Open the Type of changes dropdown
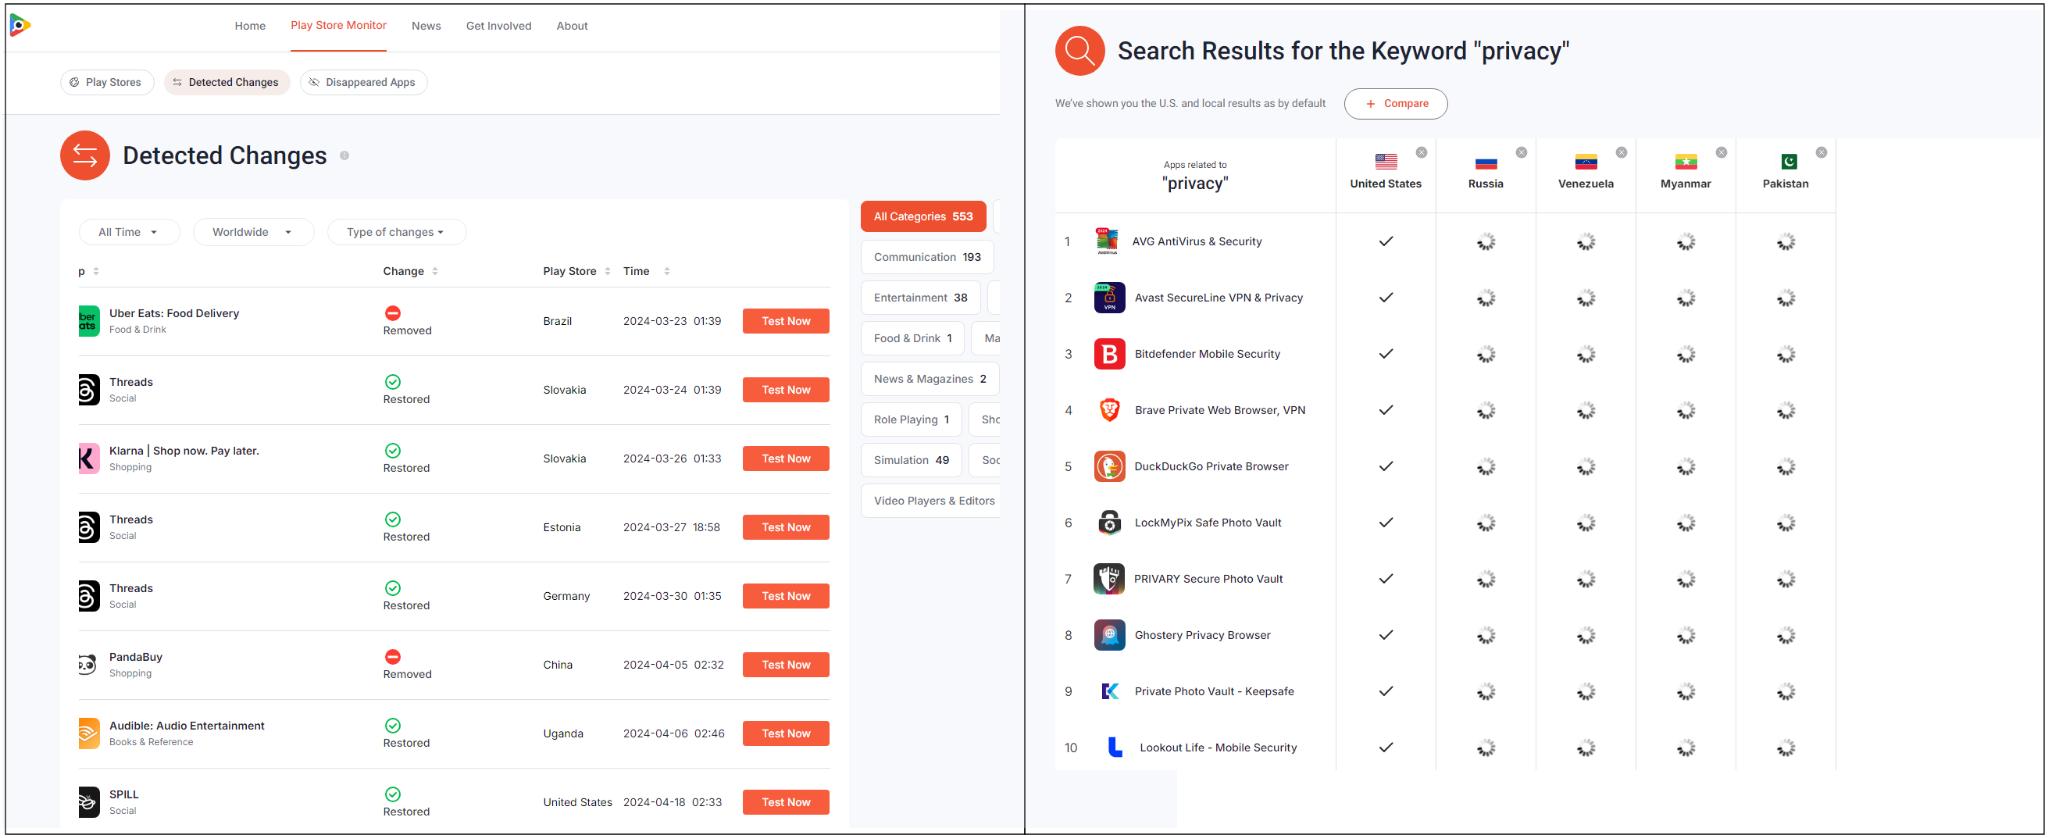The image size is (2048, 838). 396,232
